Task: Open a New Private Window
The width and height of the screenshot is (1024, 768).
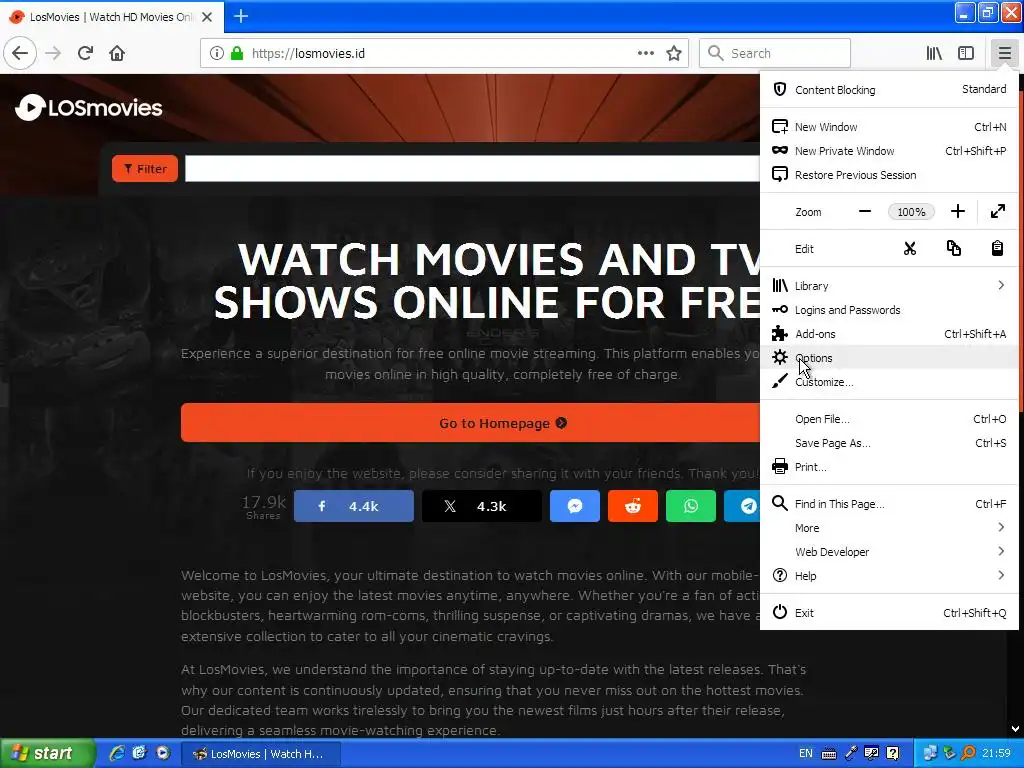Action: tap(889, 151)
